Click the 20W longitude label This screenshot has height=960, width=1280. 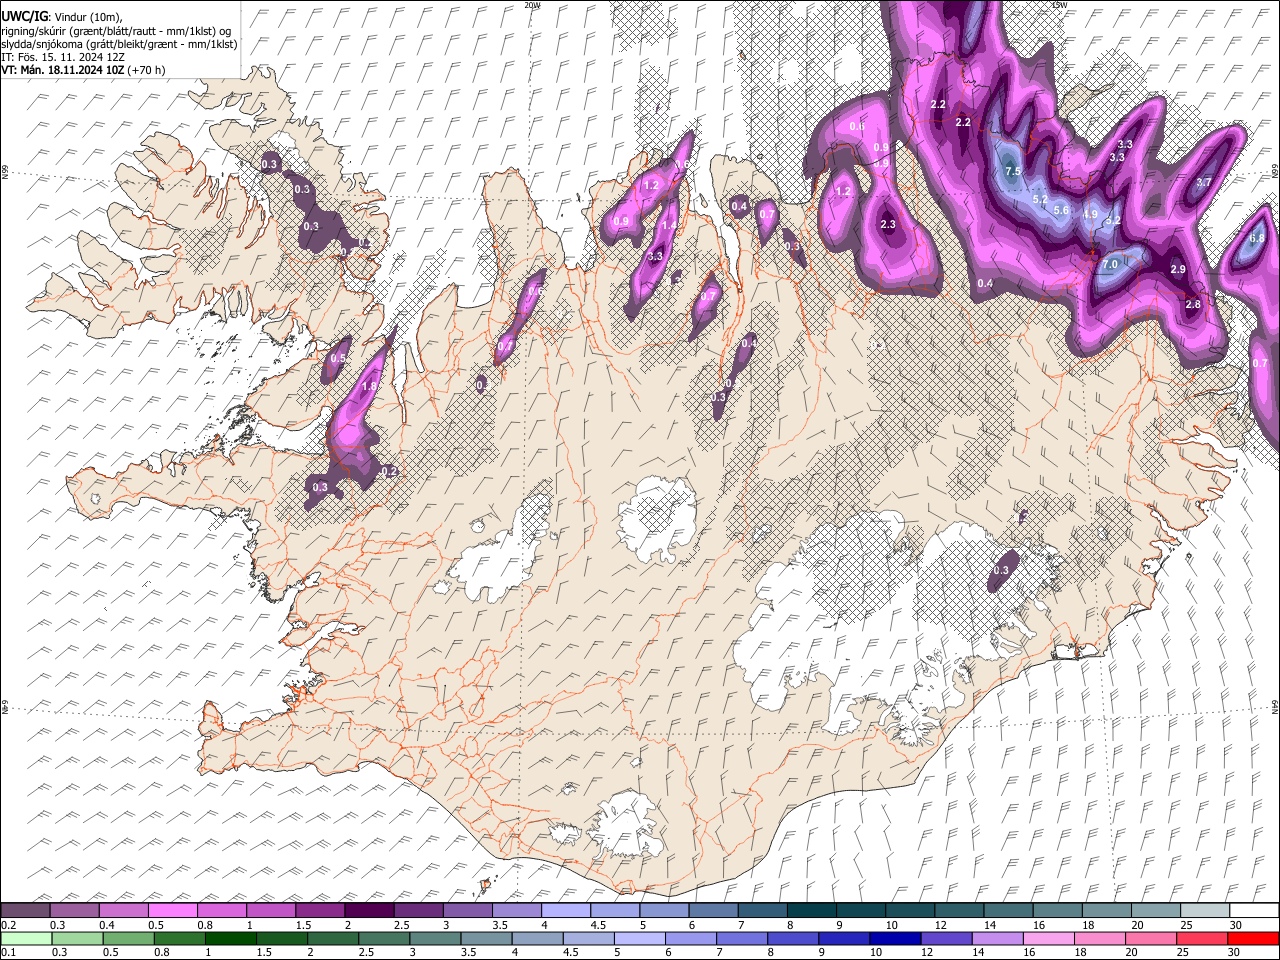(x=532, y=5)
